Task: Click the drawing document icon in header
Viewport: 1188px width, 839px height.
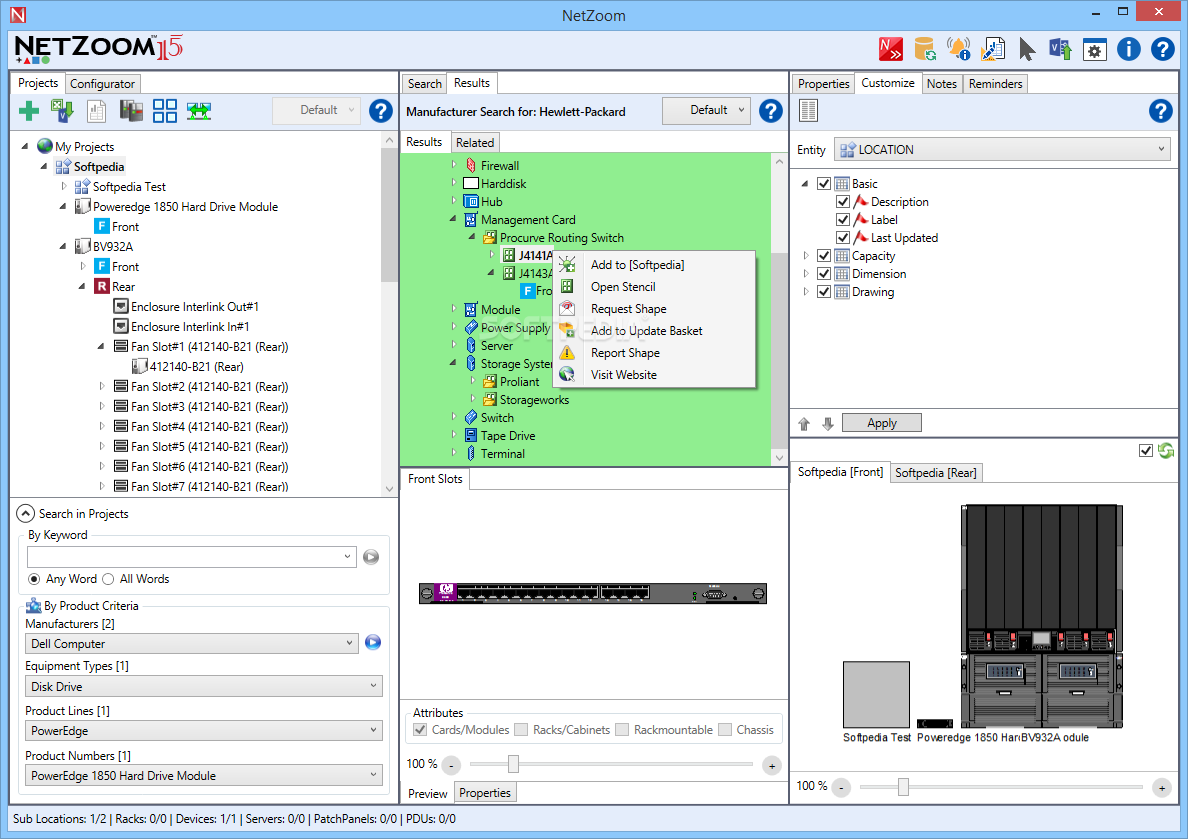Action: [993, 49]
